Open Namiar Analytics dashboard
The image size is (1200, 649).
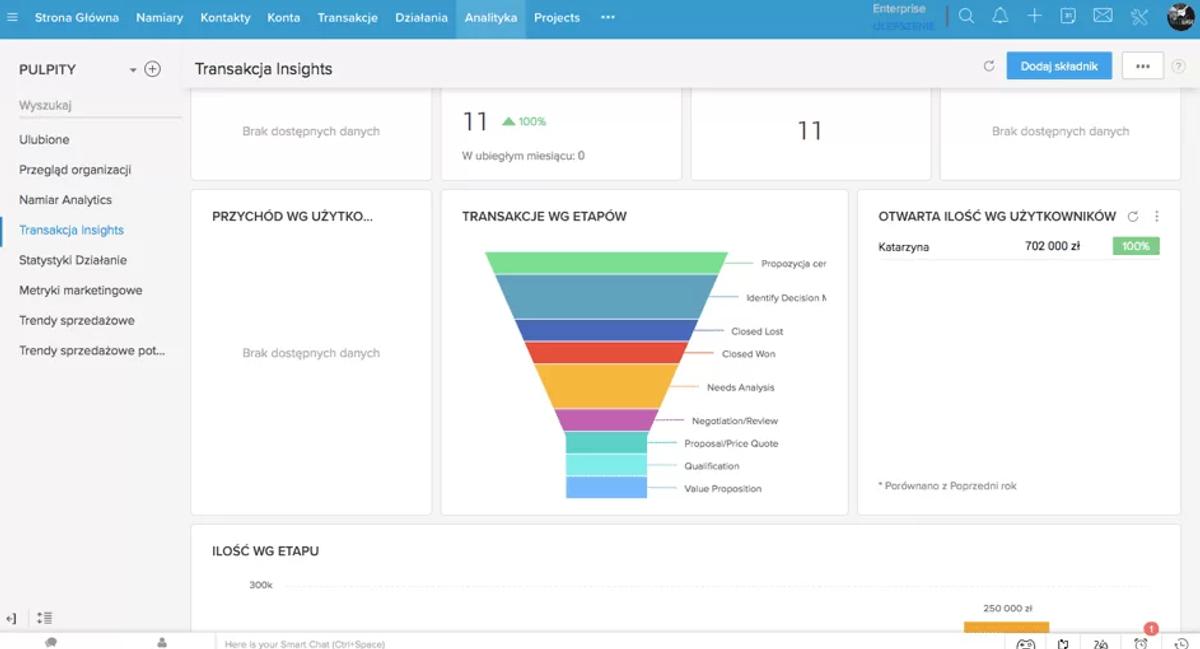pos(65,200)
